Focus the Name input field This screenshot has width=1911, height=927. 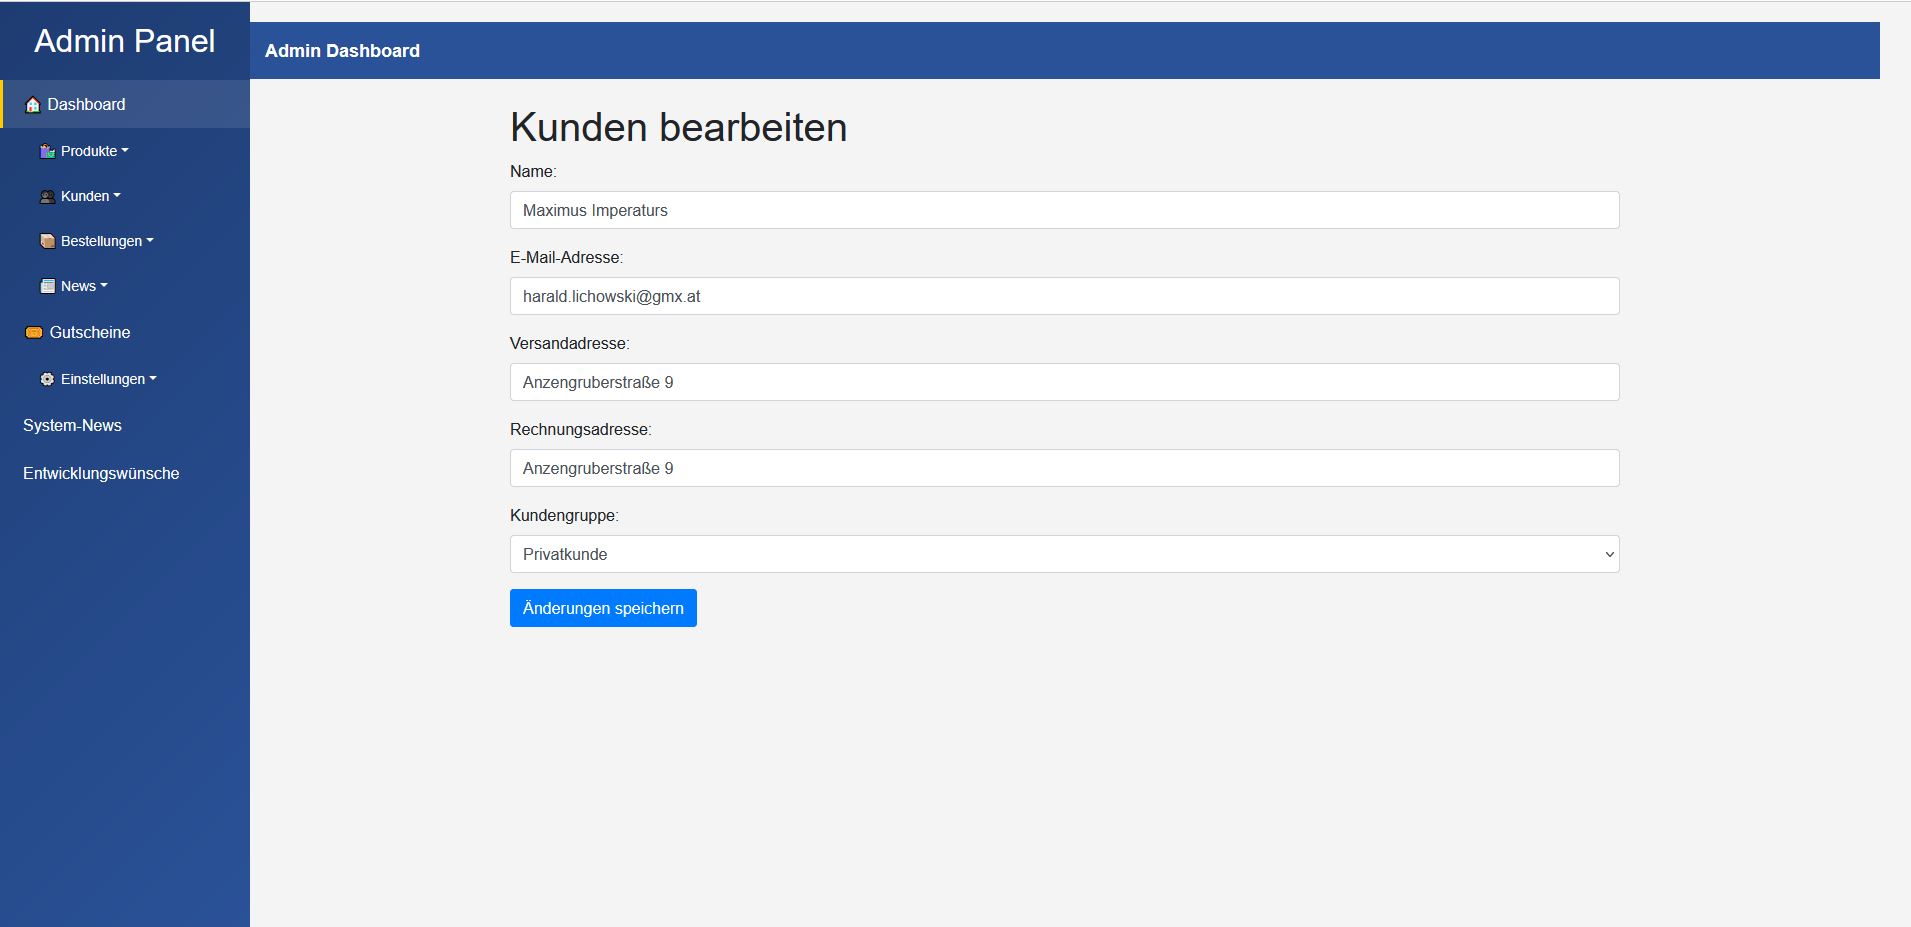coord(1064,210)
